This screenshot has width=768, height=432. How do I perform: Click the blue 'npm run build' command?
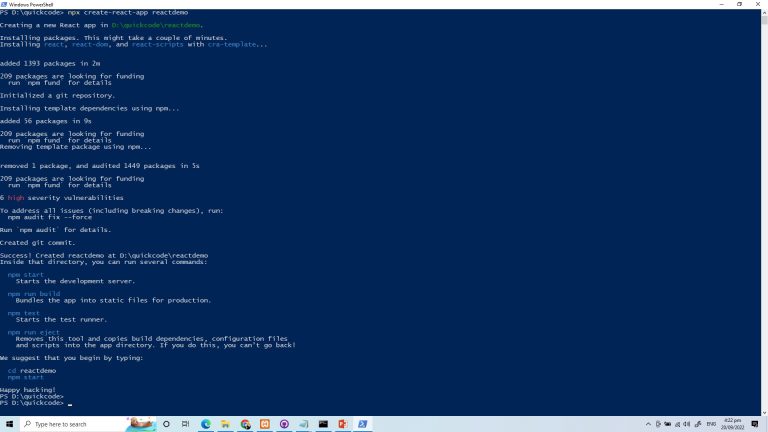click(x=34, y=294)
